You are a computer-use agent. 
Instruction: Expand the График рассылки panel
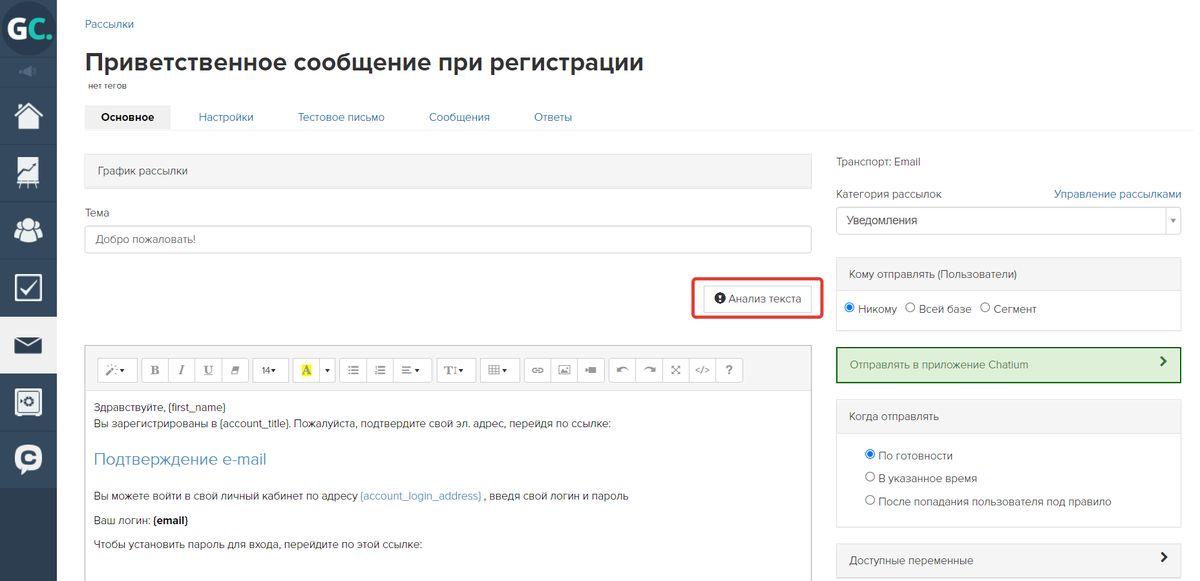click(x=448, y=171)
